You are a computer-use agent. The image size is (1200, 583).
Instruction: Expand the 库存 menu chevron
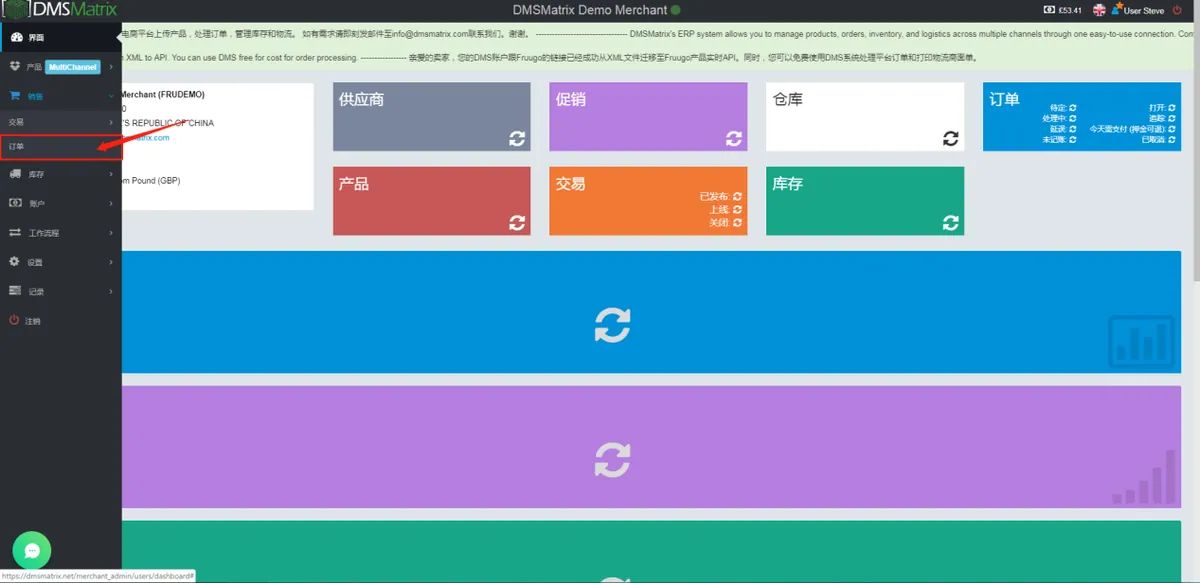click(111, 174)
